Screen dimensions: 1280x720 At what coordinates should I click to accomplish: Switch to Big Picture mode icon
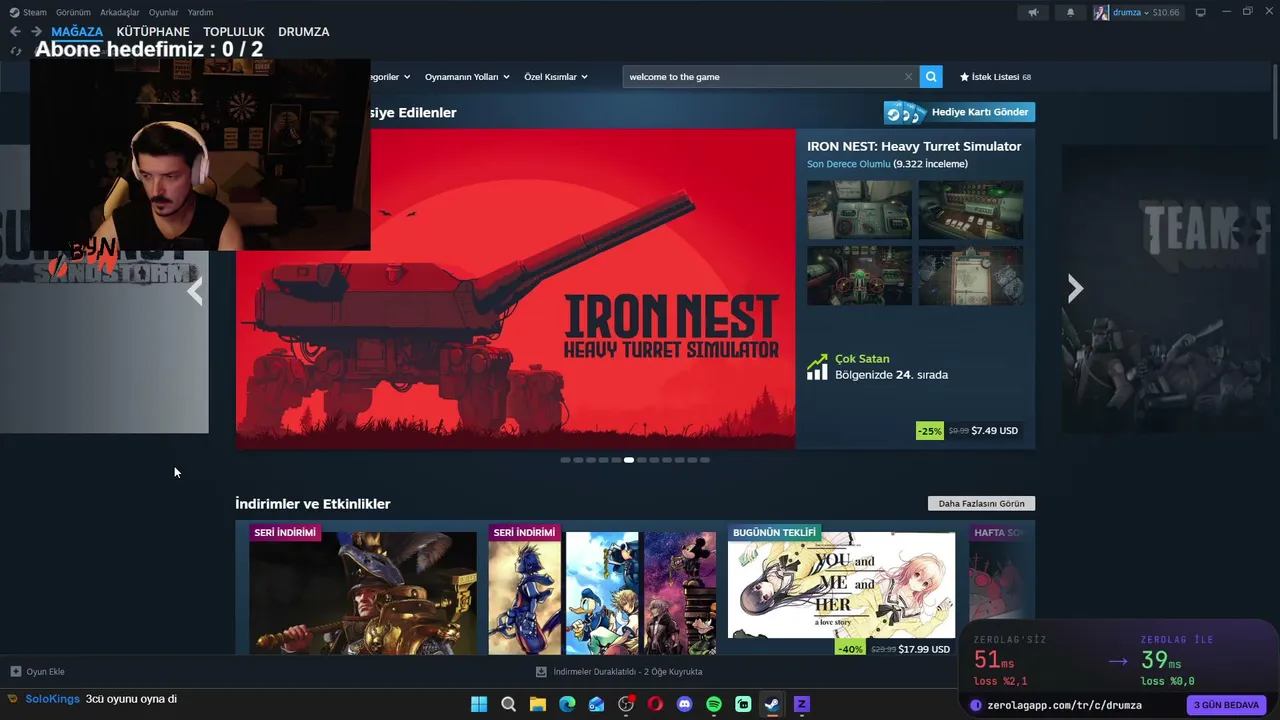coord(1201,12)
